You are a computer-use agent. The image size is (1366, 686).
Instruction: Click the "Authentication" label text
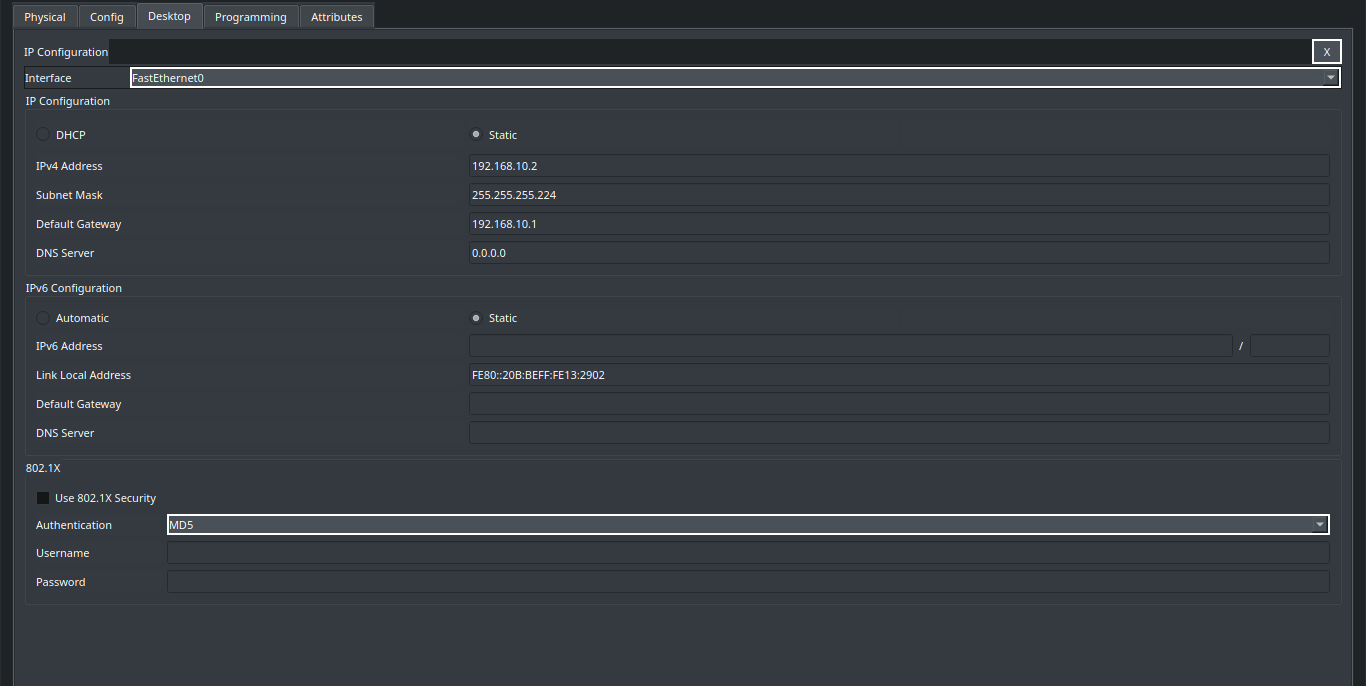(x=74, y=525)
